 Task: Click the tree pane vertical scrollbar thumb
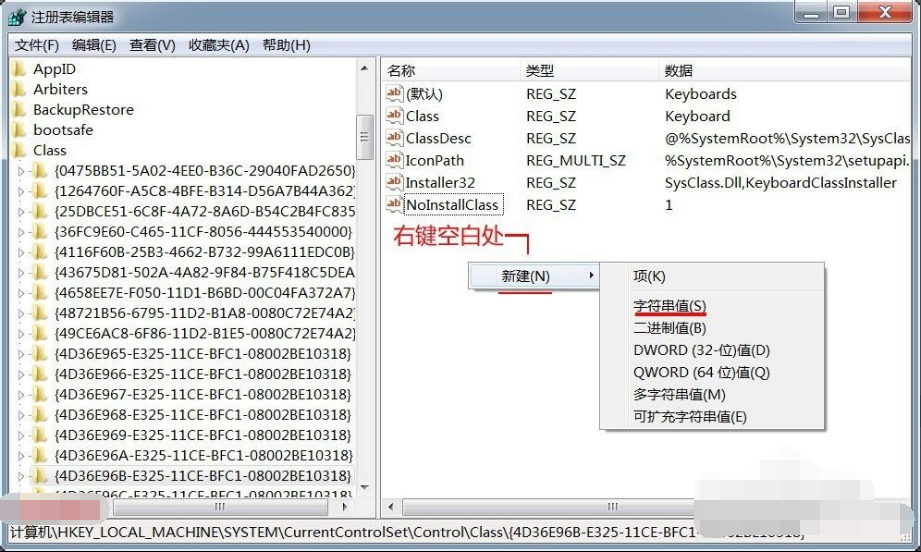[x=364, y=137]
